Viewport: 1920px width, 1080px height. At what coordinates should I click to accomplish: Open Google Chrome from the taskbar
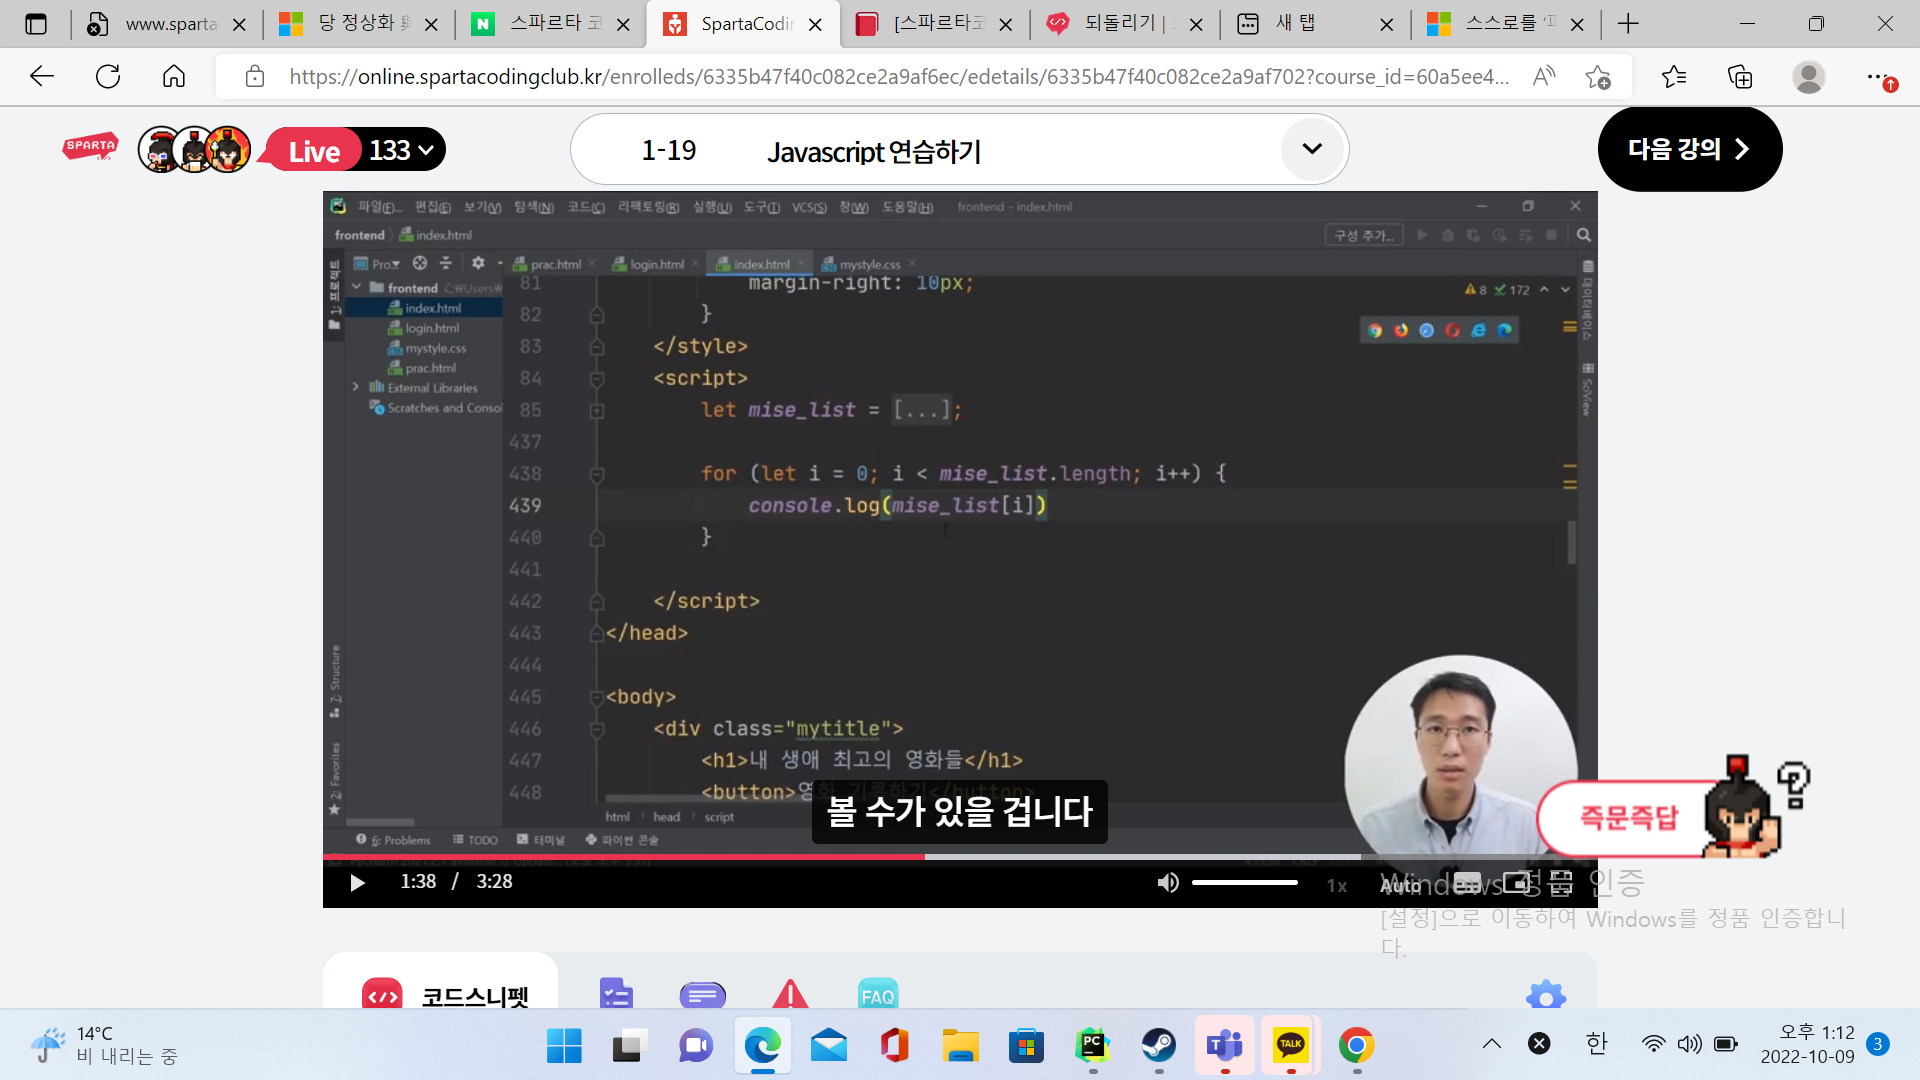(x=1356, y=1046)
